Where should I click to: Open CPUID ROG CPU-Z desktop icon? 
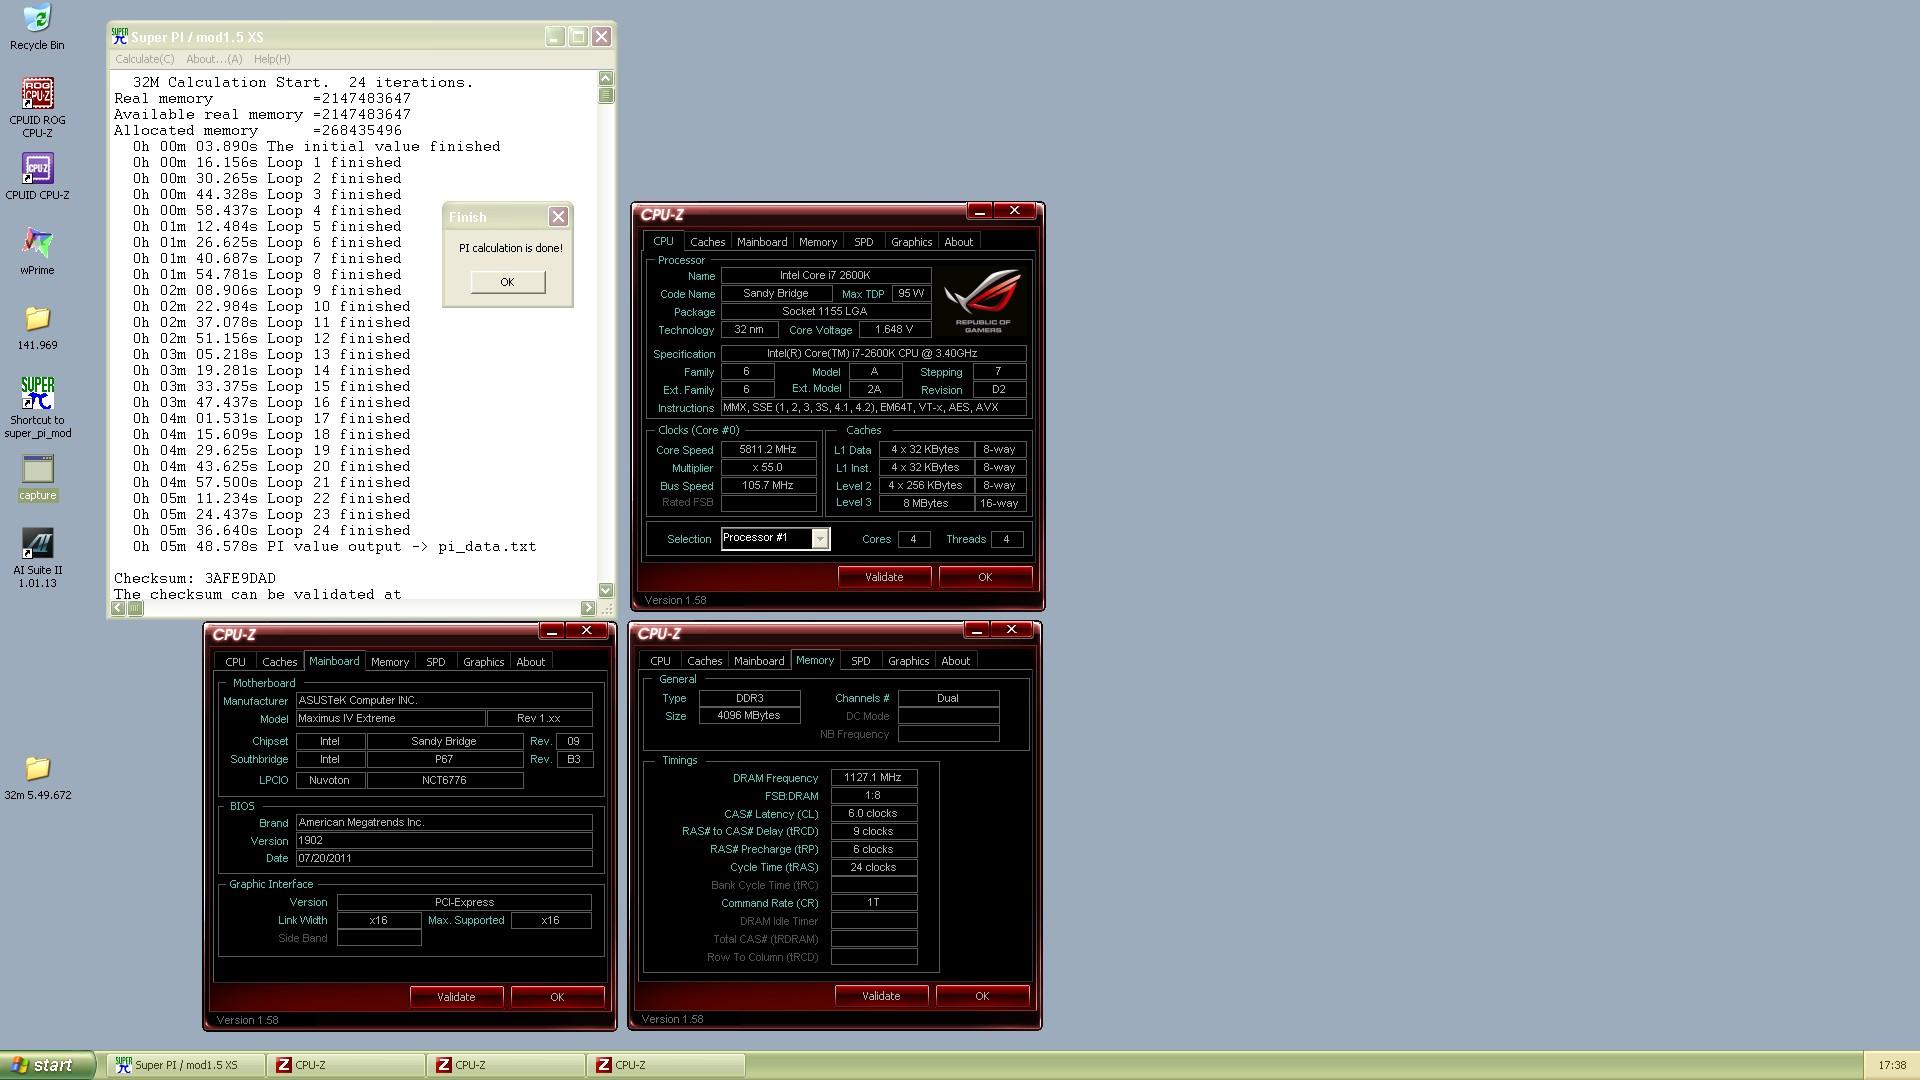click(37, 108)
